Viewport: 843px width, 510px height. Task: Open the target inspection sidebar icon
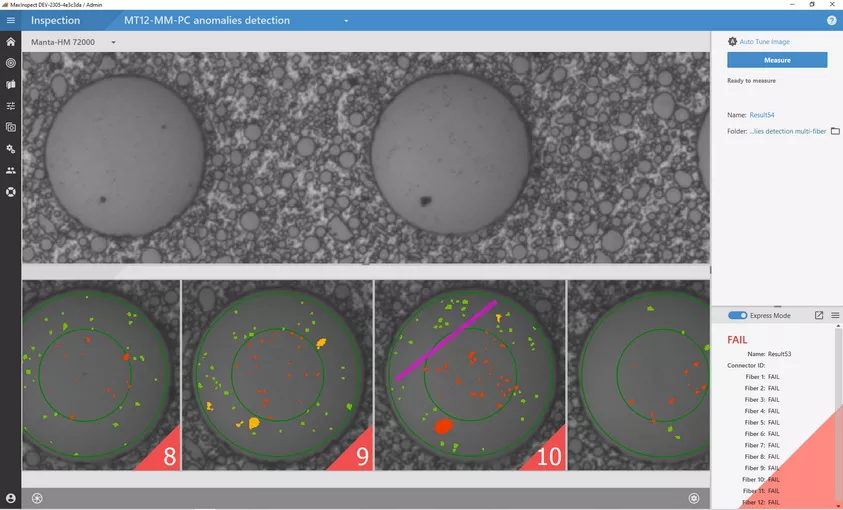click(x=10, y=62)
